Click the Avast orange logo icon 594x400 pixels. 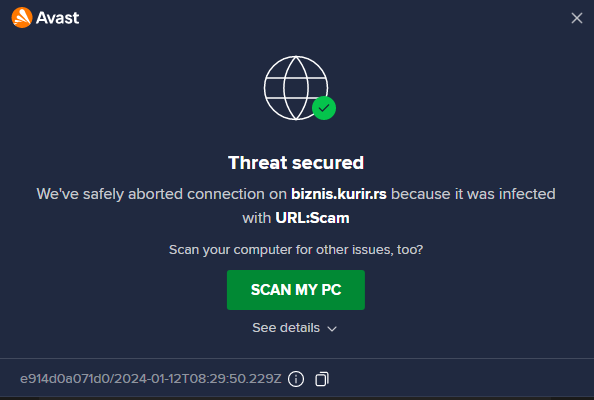coord(22,17)
